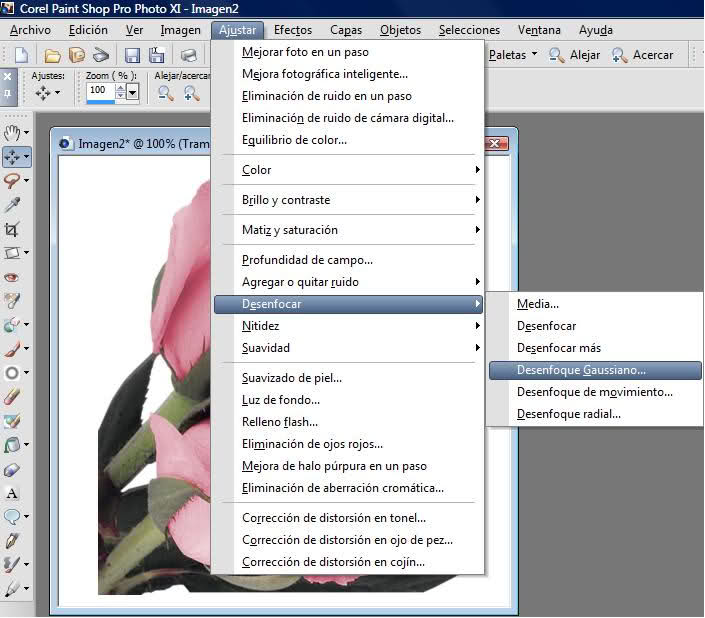Open the Capas menu

346,30
